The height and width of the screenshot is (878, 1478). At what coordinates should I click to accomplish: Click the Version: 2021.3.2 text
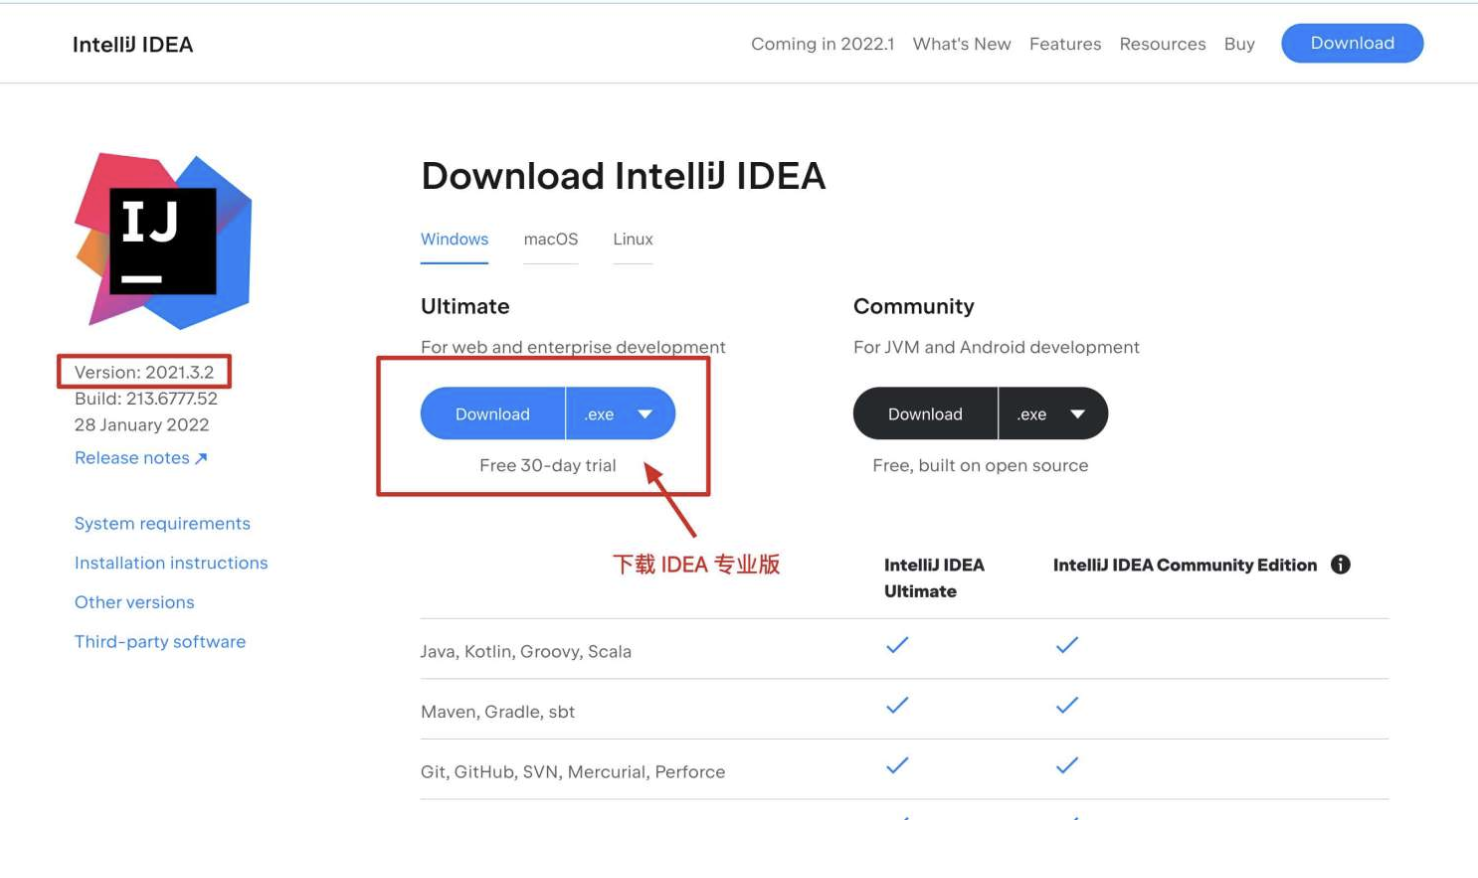click(144, 372)
